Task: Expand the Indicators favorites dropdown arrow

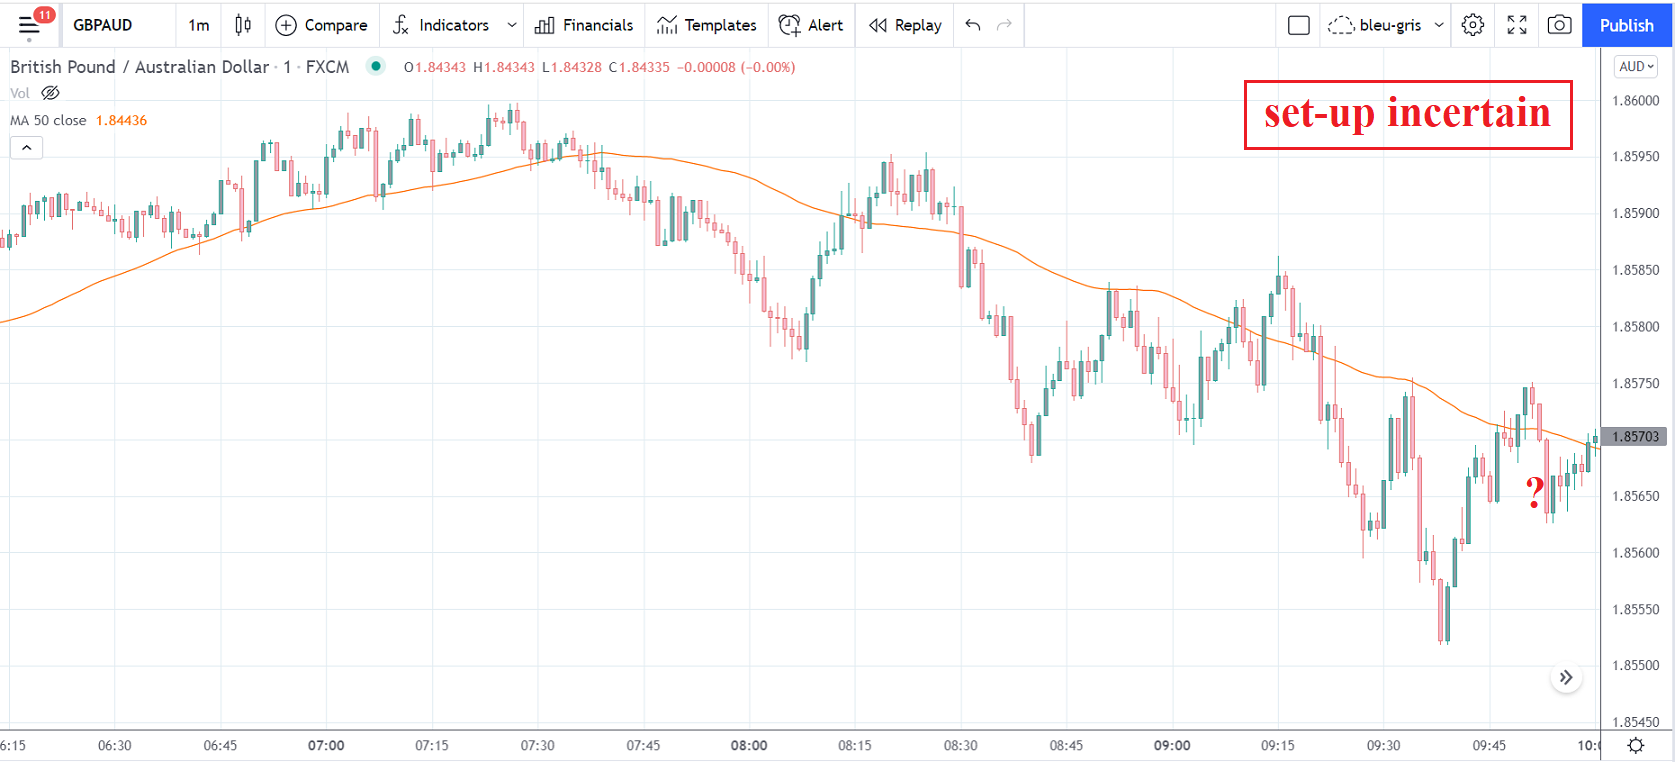Action: [512, 25]
